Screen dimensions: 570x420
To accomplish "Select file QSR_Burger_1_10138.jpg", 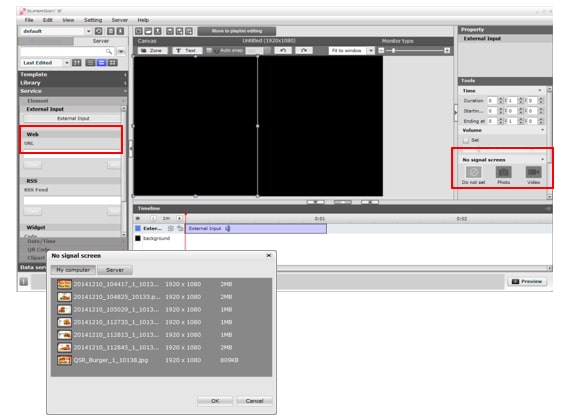I will [x=161, y=360].
